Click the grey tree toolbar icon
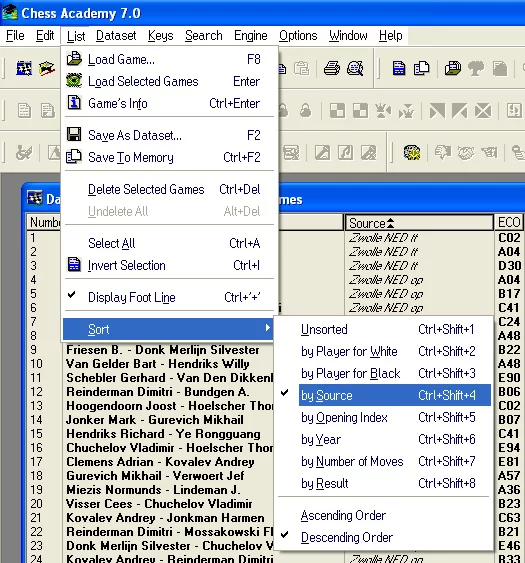Viewport: 525px width, 563px height. [476, 68]
